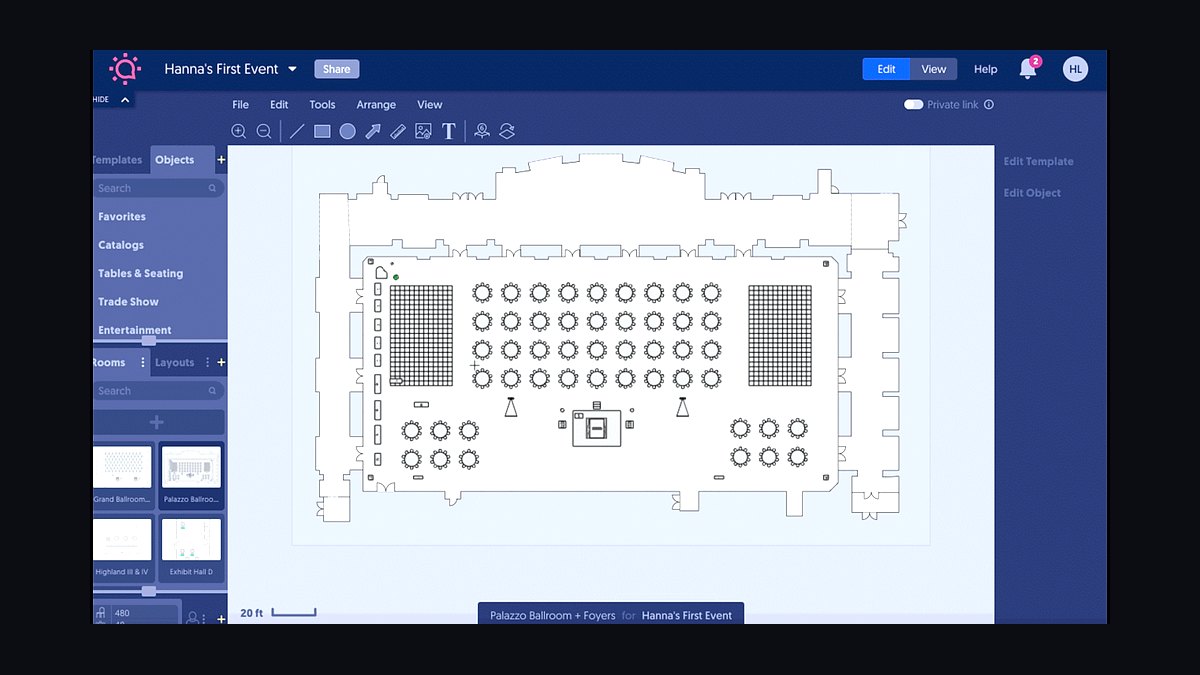Select the Text tool

[x=449, y=131]
